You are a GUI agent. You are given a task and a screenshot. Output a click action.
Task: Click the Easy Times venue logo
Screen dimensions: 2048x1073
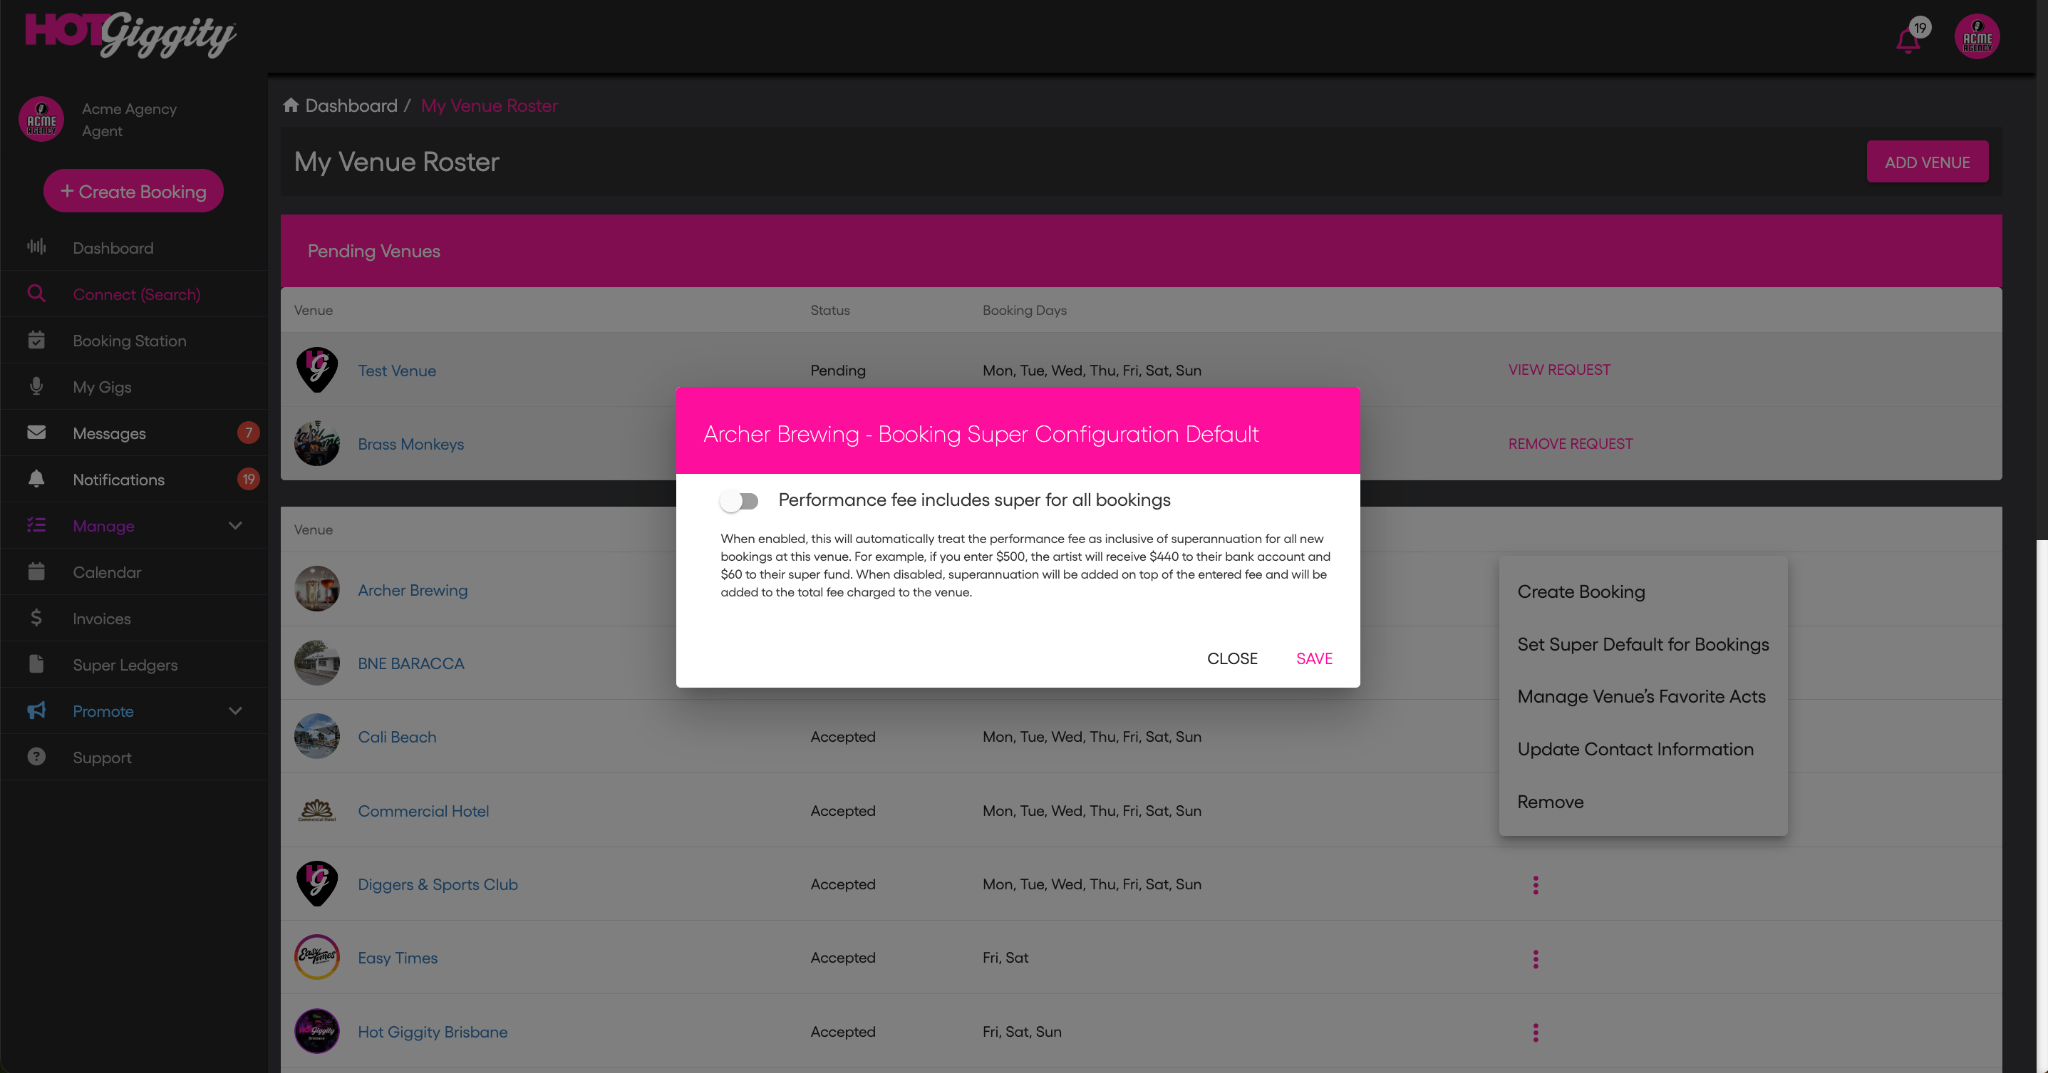[x=317, y=958]
